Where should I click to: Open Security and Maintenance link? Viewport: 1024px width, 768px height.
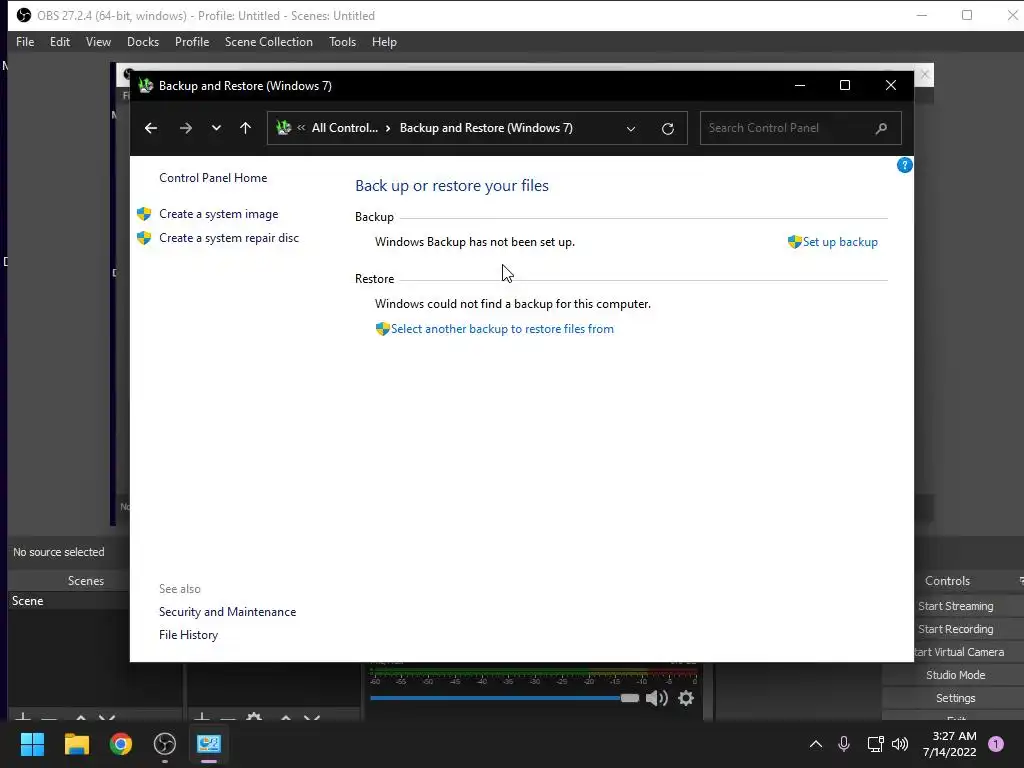tap(227, 612)
